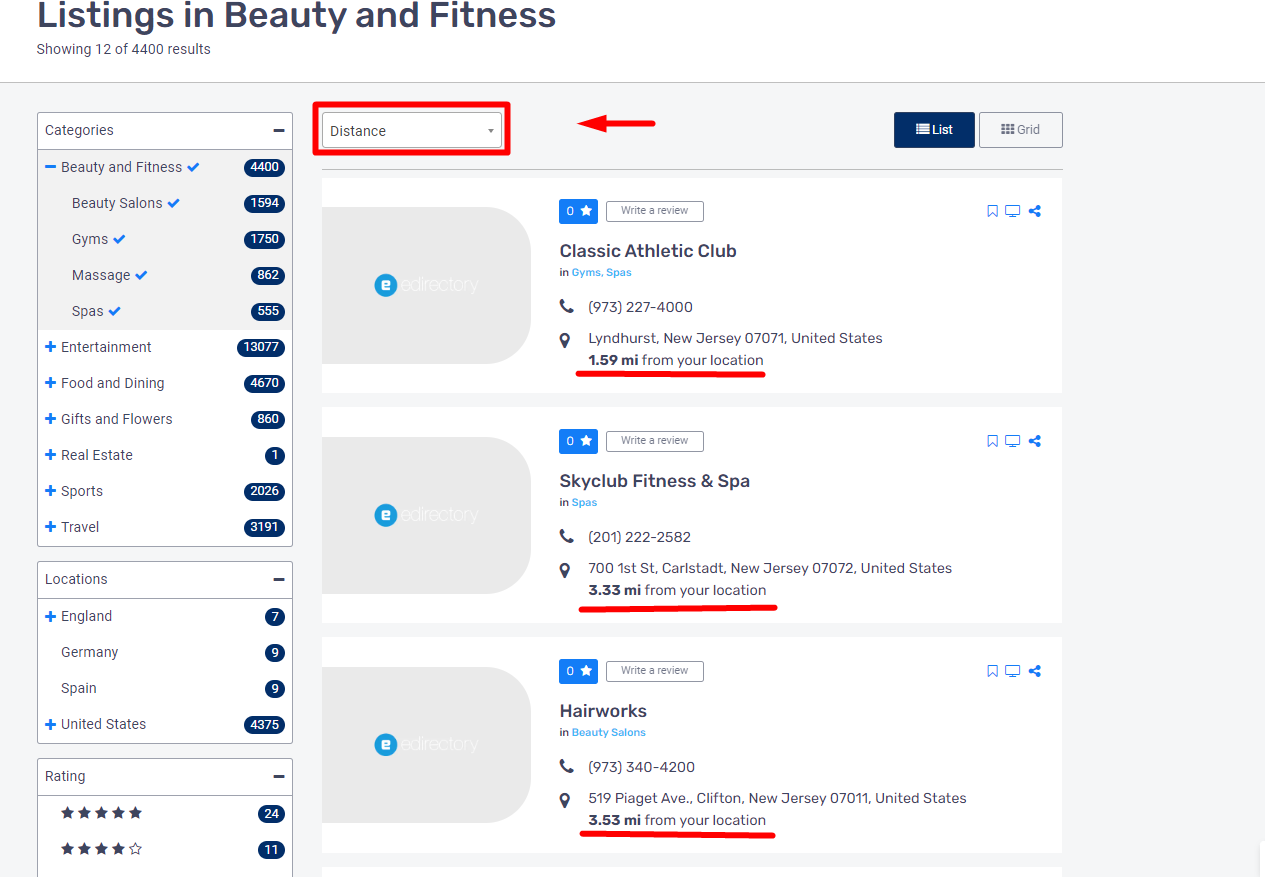The width and height of the screenshot is (1265, 877).
Task: Click star rating badge for Hairworks
Action: tap(578, 671)
